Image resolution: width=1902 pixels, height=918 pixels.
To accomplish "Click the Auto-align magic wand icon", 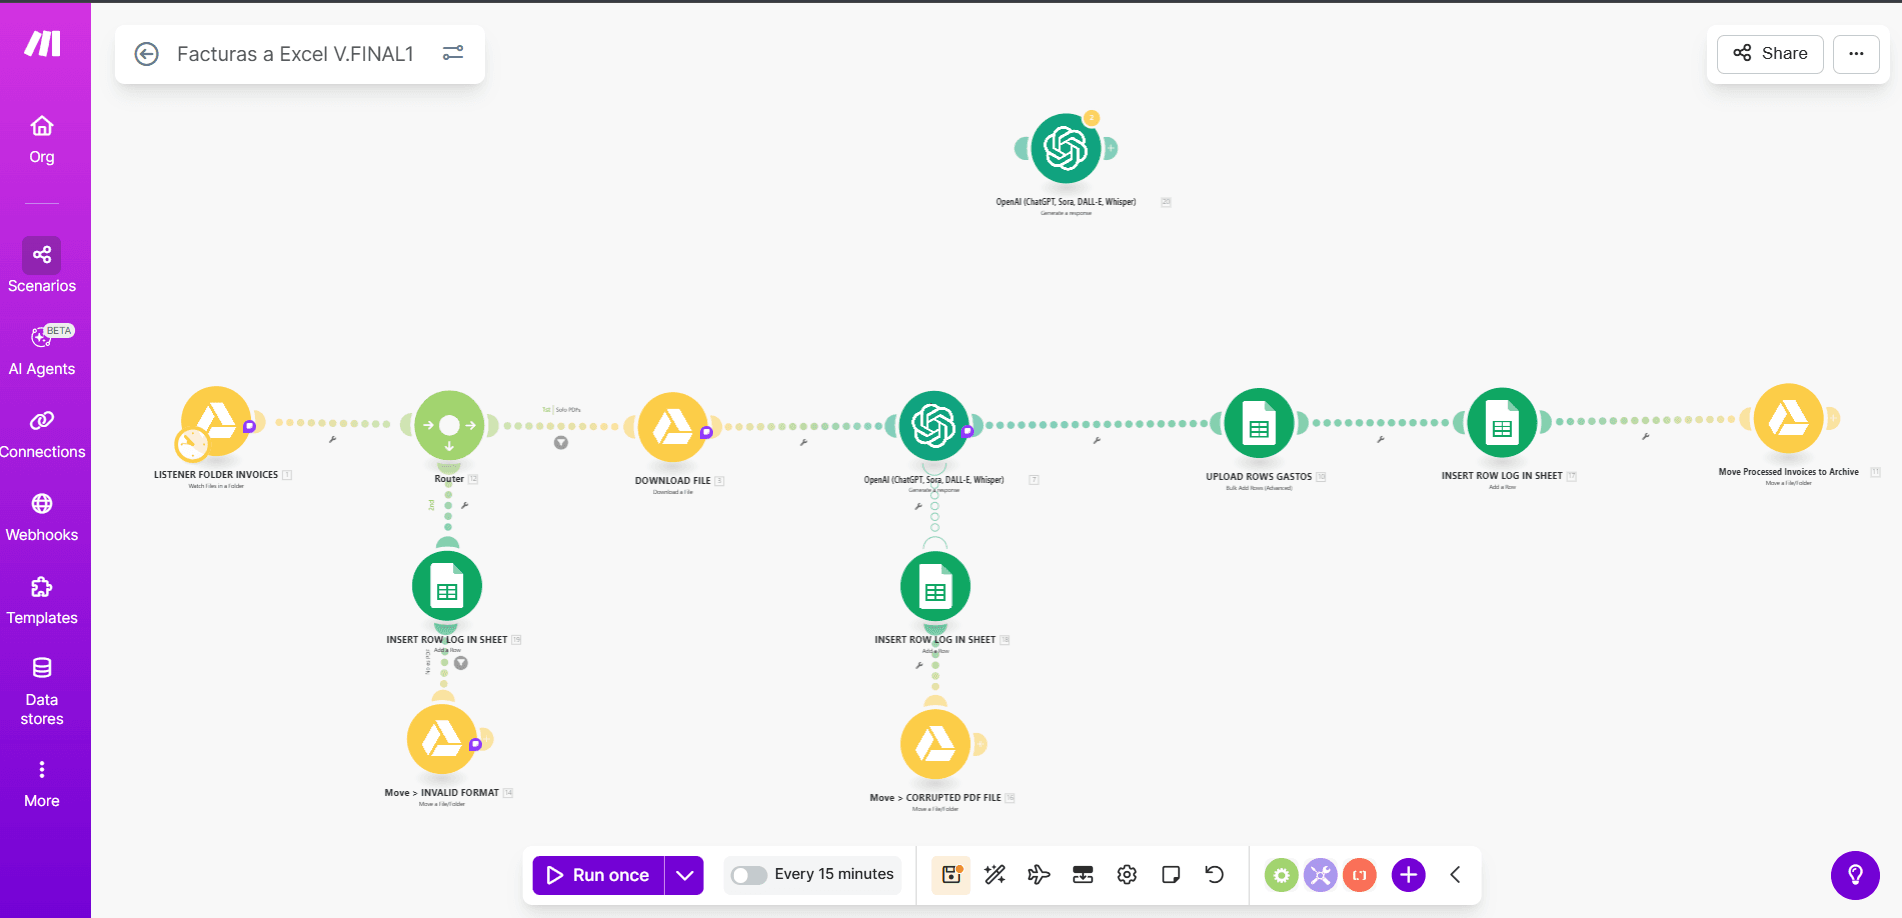I will tap(995, 875).
